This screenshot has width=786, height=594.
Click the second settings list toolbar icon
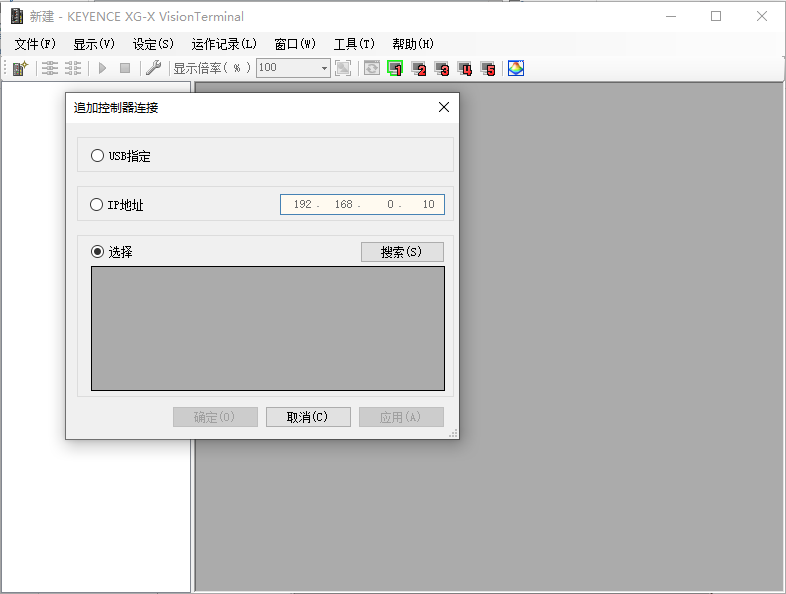coord(73,68)
